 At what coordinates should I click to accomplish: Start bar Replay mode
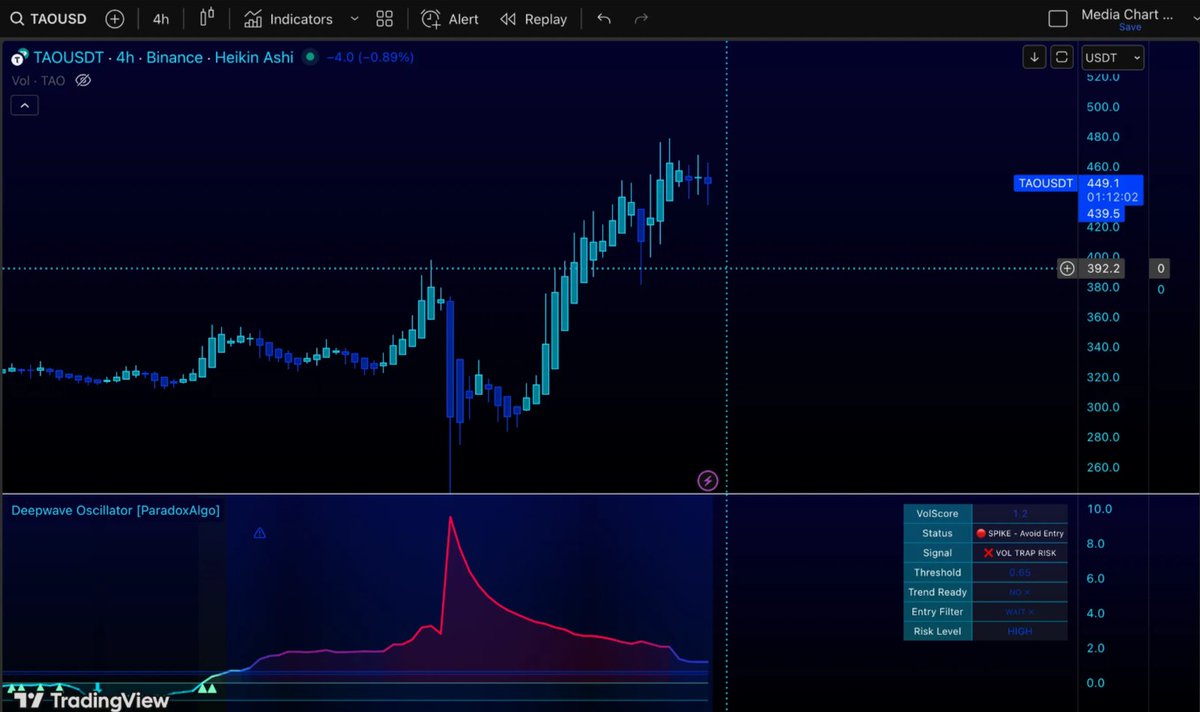[x=533, y=19]
